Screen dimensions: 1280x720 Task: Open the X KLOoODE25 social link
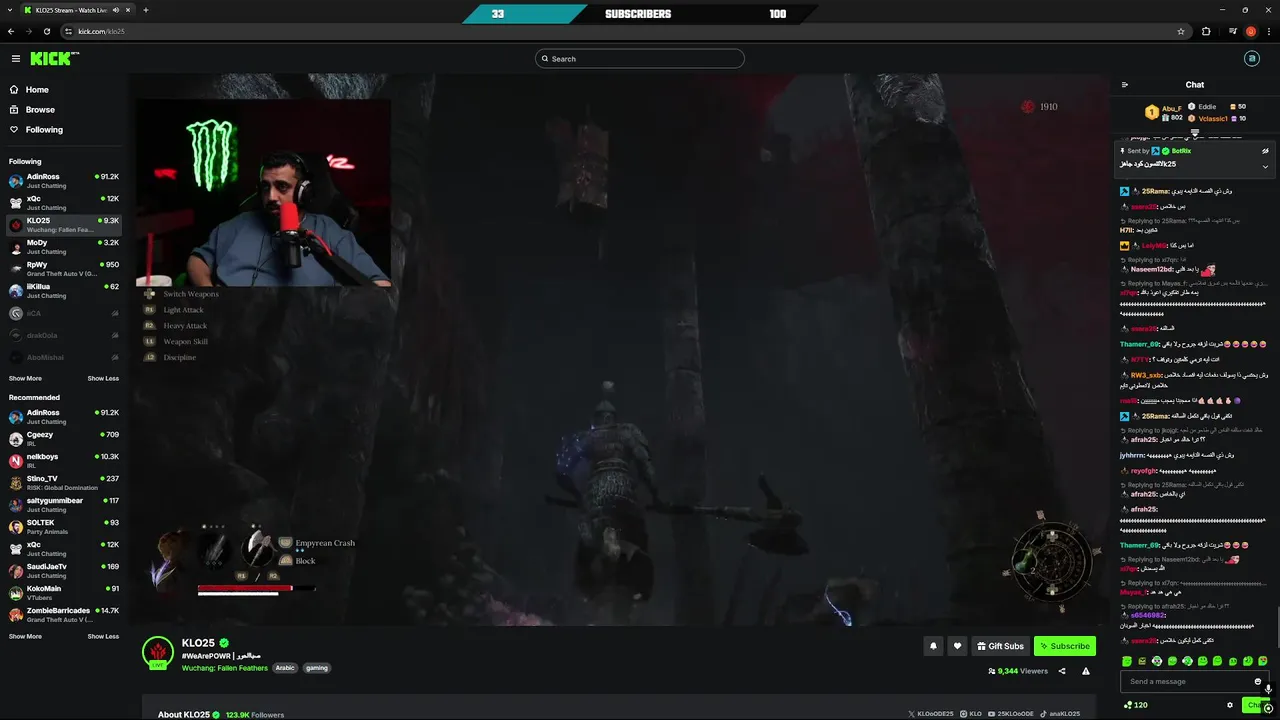[929, 714]
